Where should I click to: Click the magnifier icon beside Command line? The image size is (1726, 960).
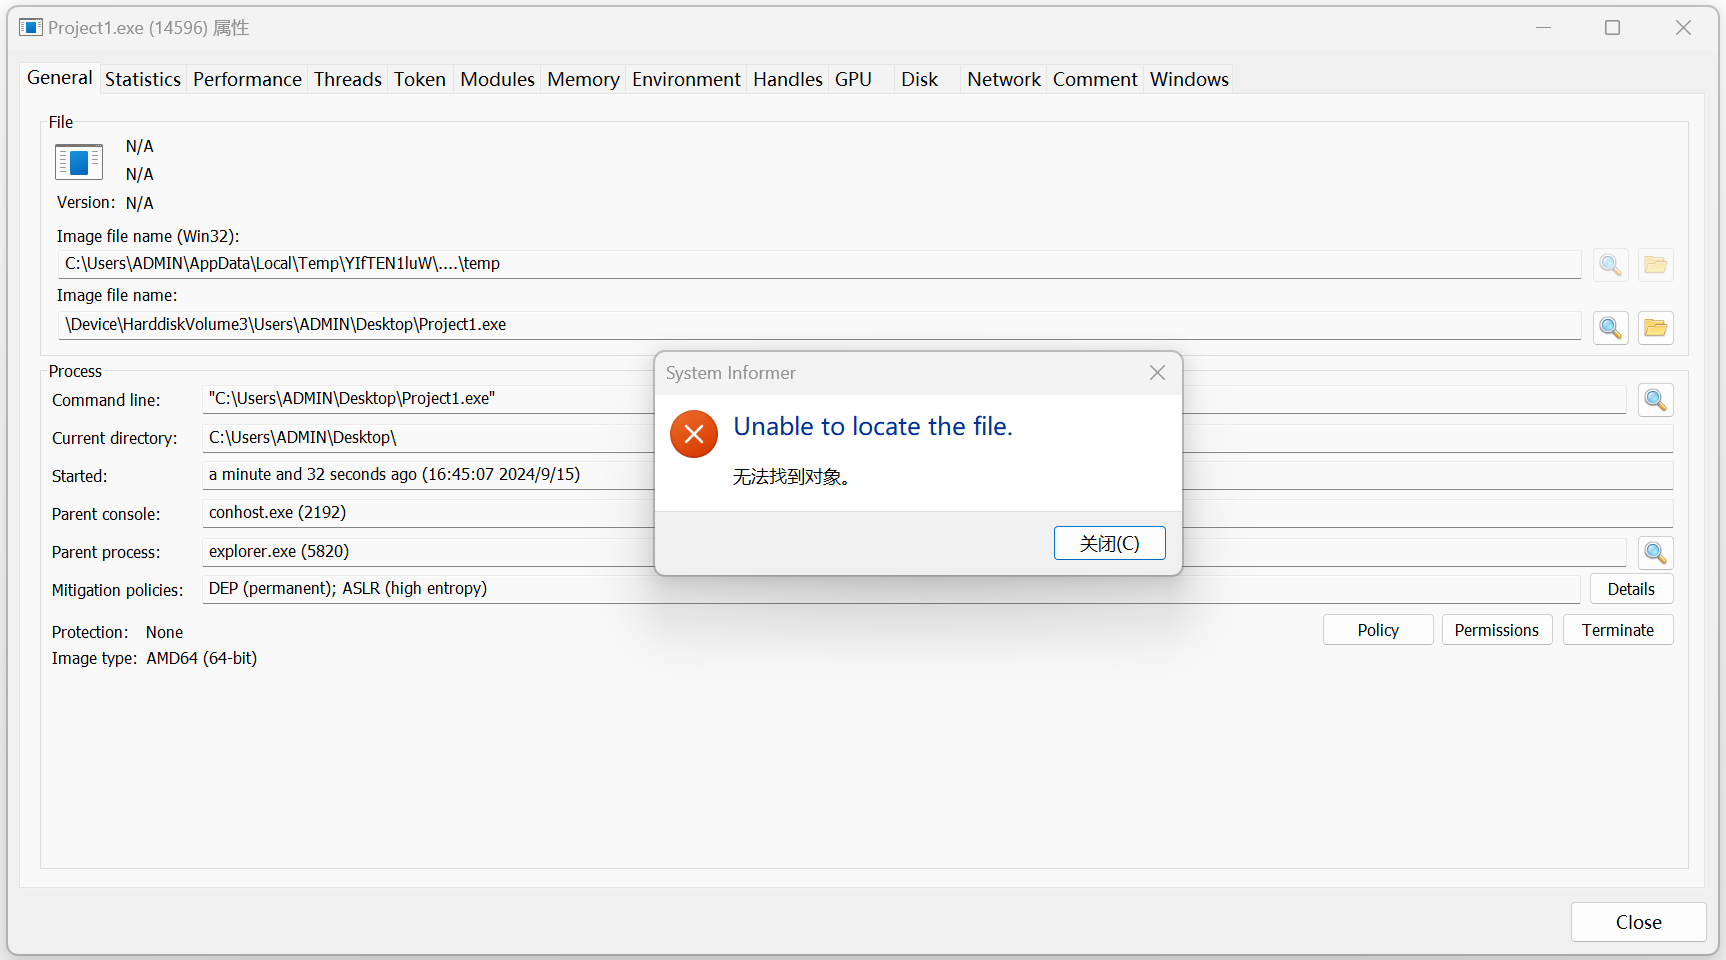tap(1655, 400)
